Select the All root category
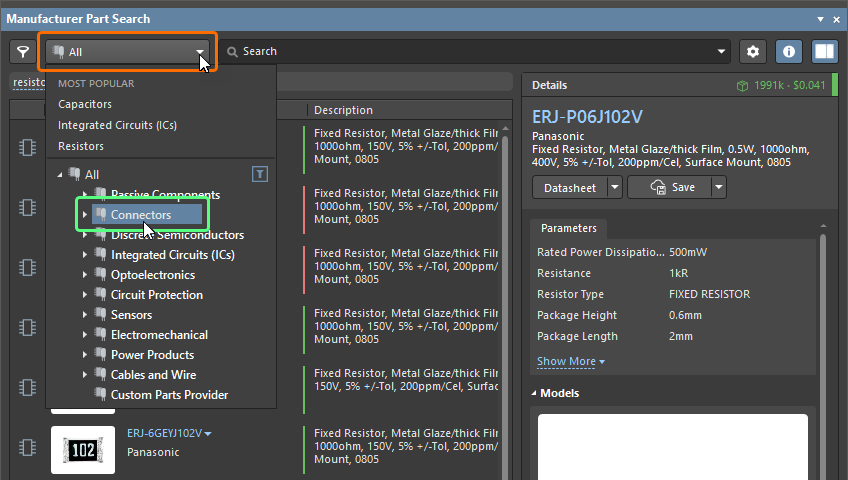 click(92, 175)
